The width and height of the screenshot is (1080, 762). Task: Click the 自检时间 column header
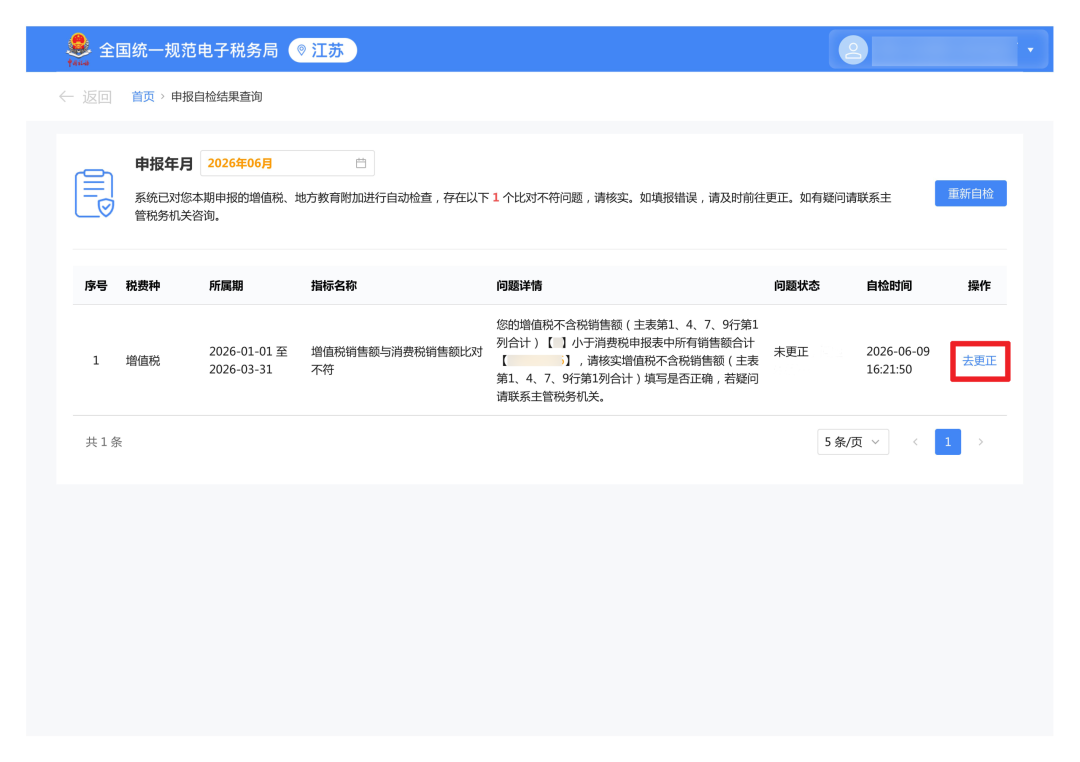tap(889, 286)
